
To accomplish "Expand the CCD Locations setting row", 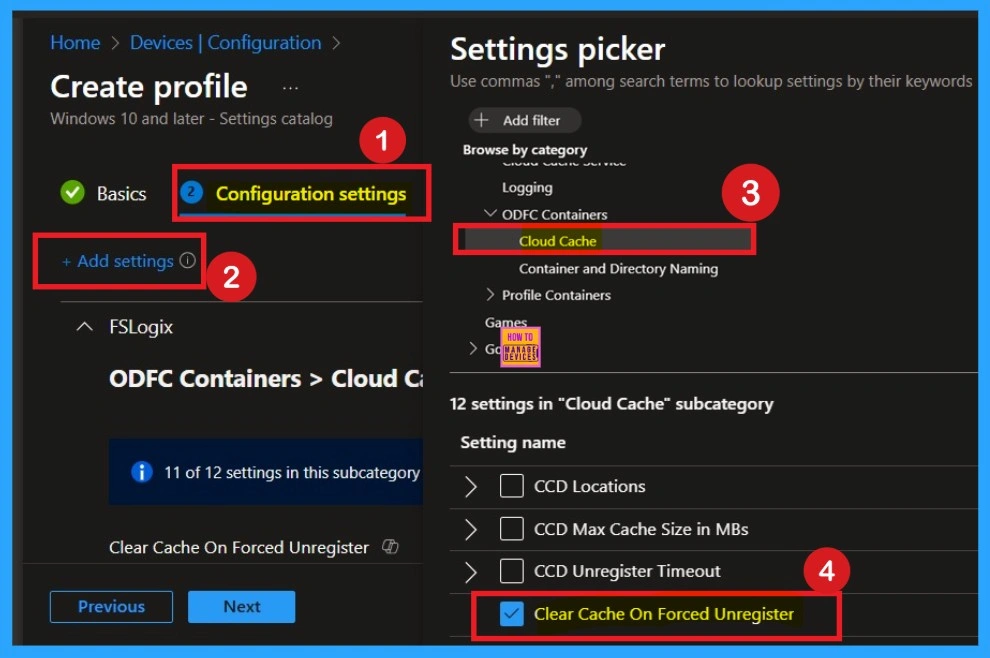I will point(471,487).
